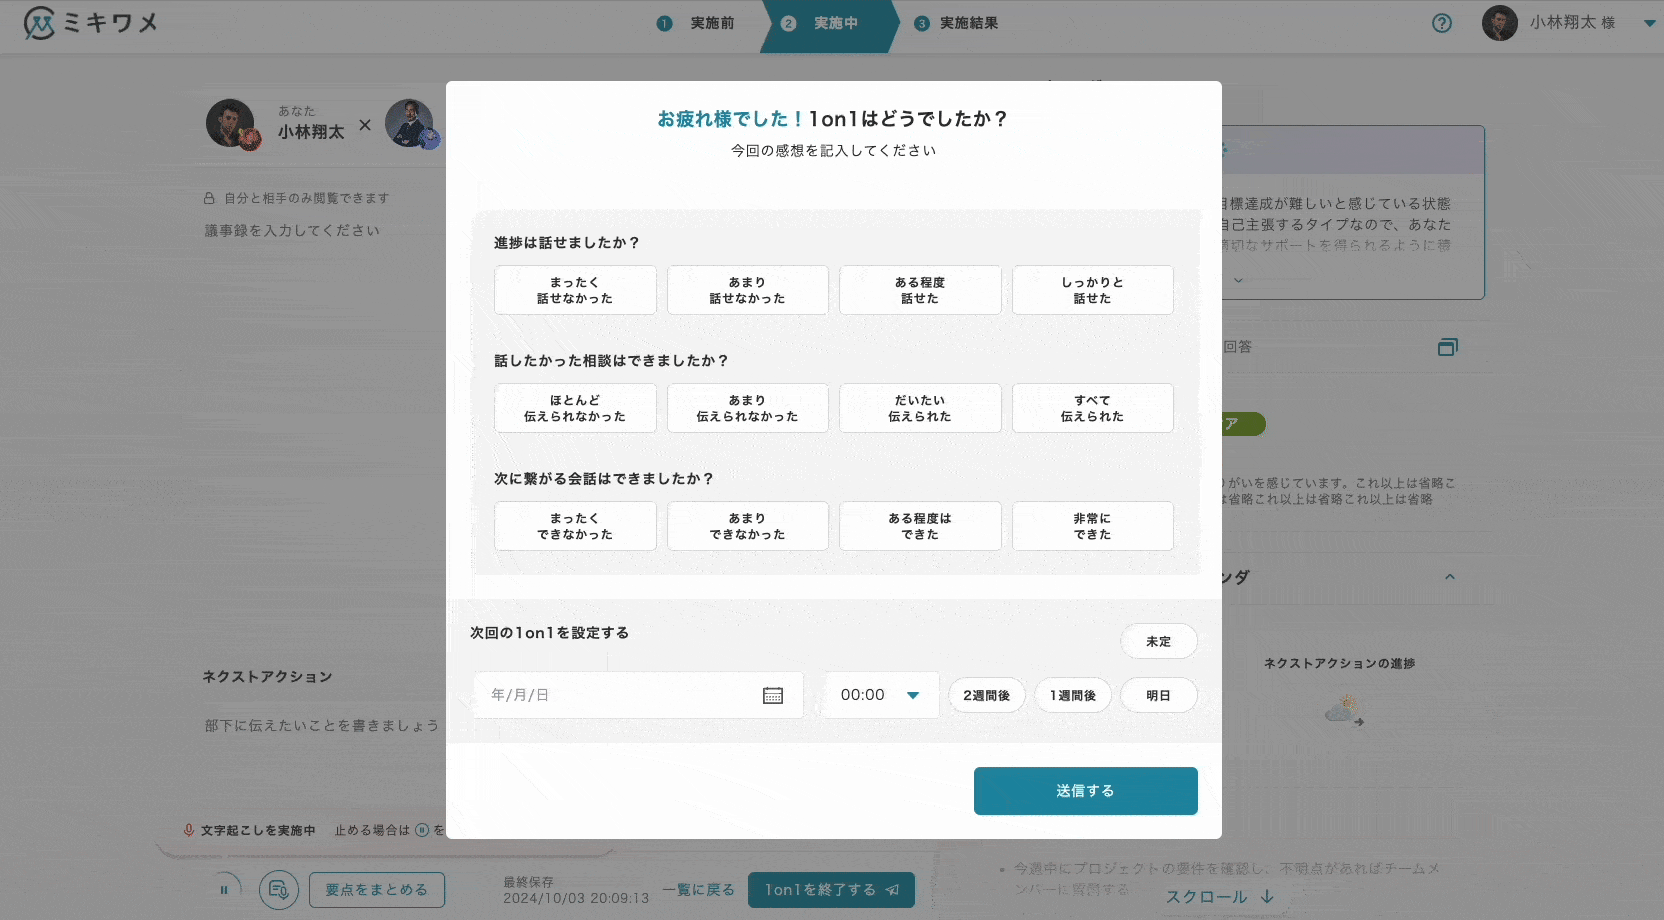The height and width of the screenshot is (920, 1664).
Task: Choose 非常にできた option
Action: [x=1092, y=526]
